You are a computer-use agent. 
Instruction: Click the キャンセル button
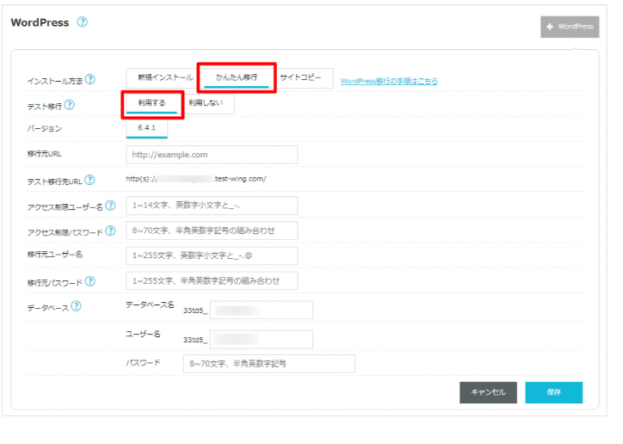(487, 392)
